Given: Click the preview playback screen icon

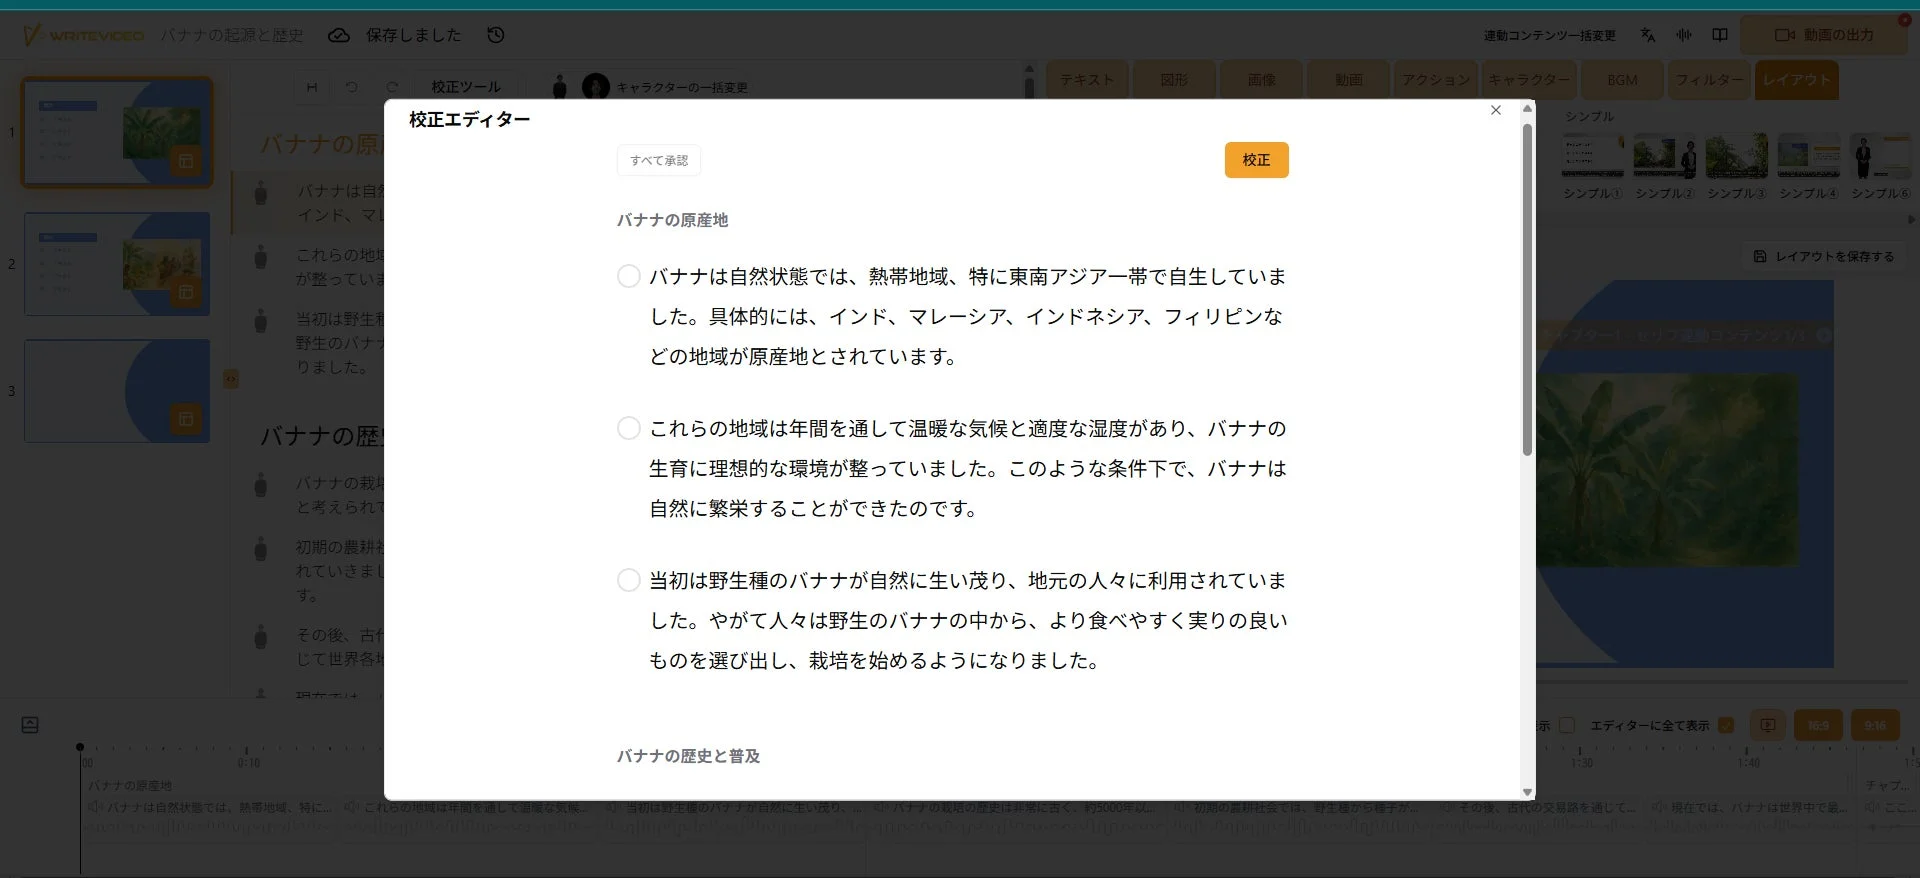Looking at the screenshot, I should point(1768,725).
